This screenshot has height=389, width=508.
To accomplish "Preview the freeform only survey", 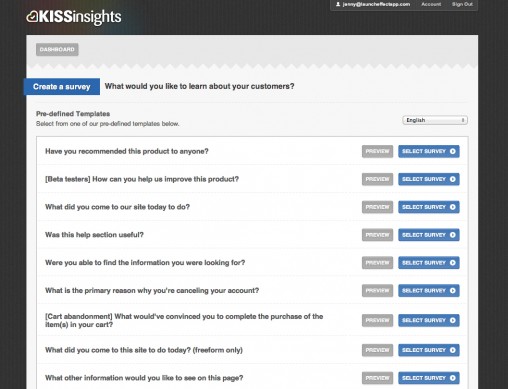I will click(x=377, y=350).
